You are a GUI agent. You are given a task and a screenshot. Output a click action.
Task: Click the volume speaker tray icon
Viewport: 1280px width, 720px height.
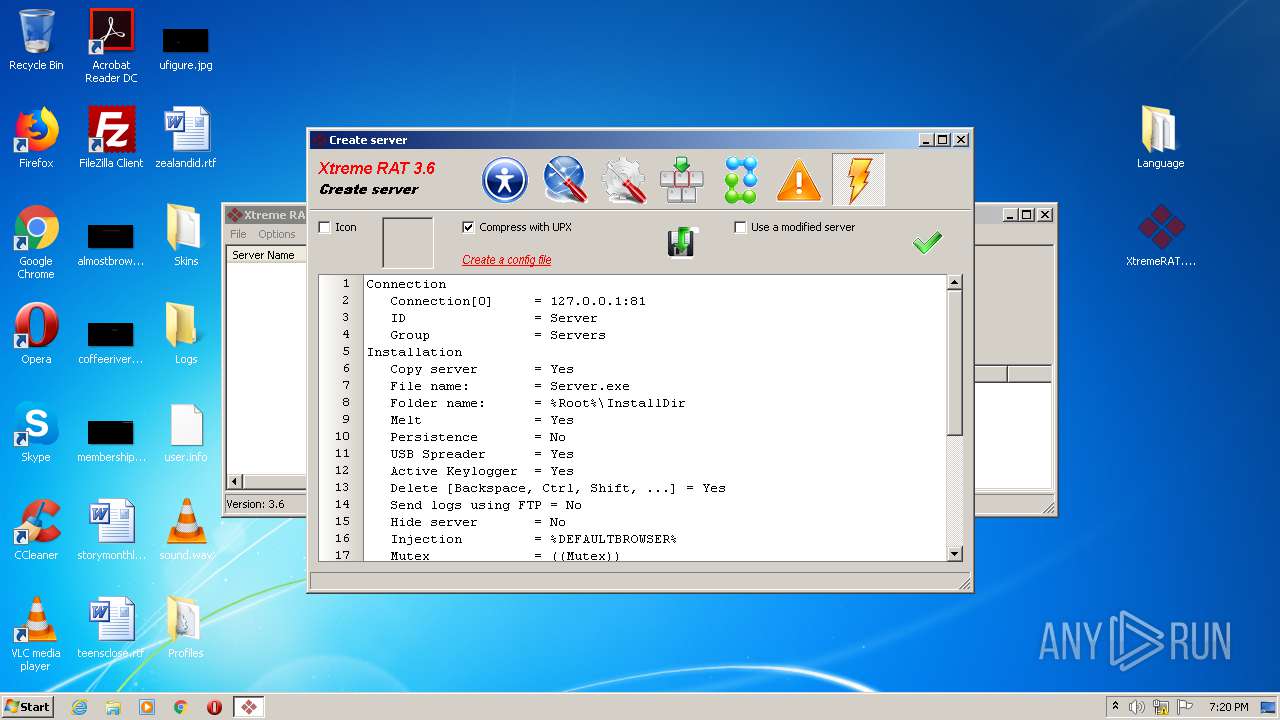coord(1137,707)
